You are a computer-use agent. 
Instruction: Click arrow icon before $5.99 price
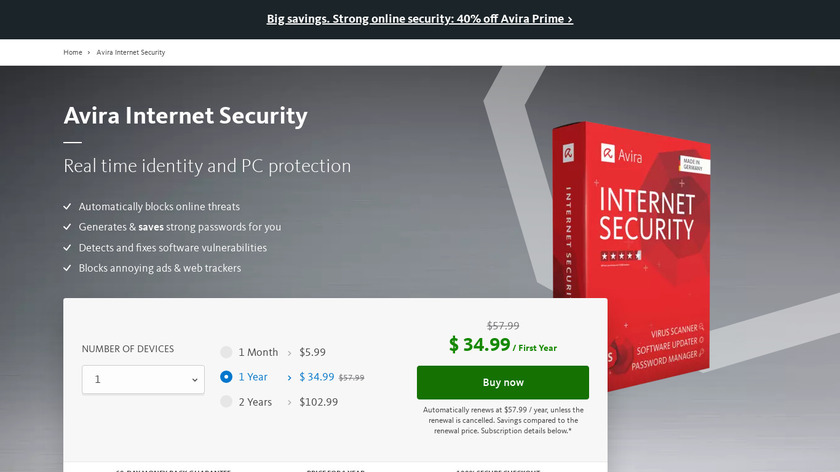click(x=290, y=353)
